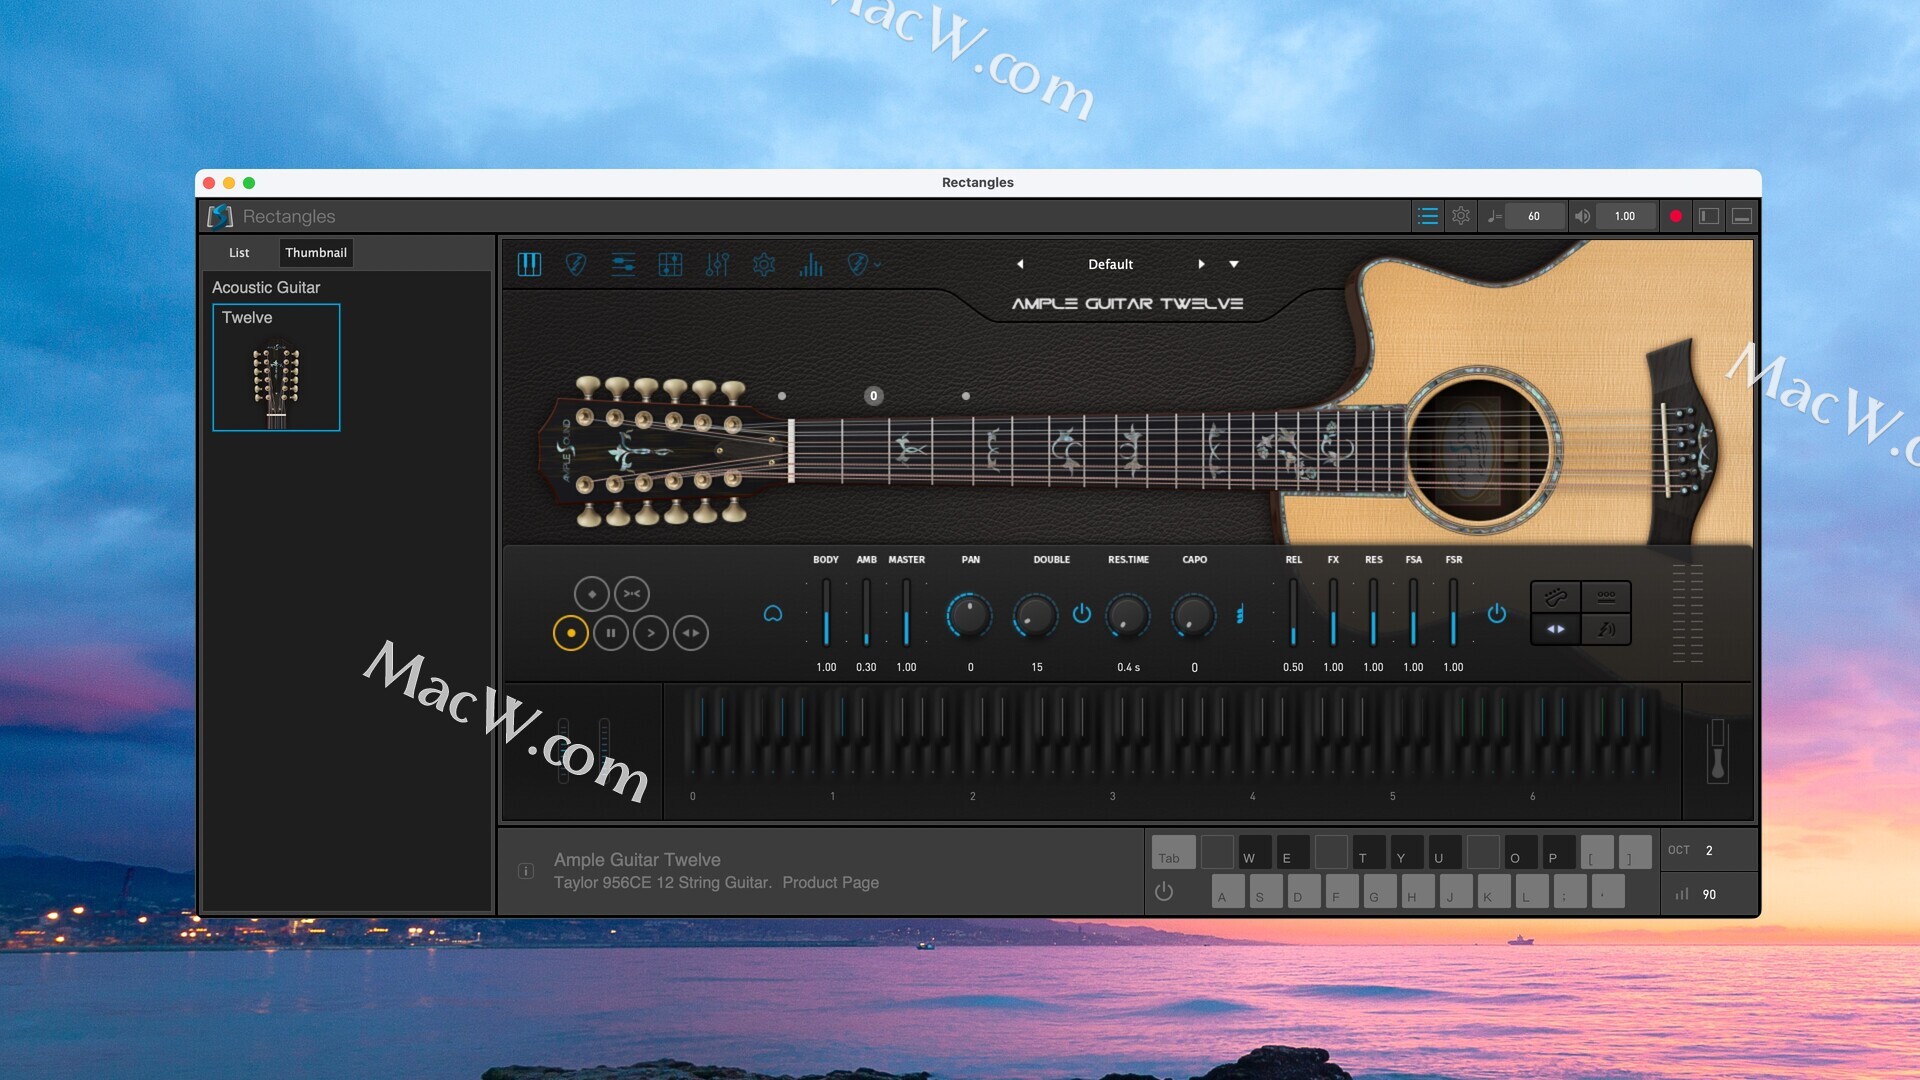Toggle the instrument list view icon
The image size is (1920, 1080).
tap(1427, 216)
